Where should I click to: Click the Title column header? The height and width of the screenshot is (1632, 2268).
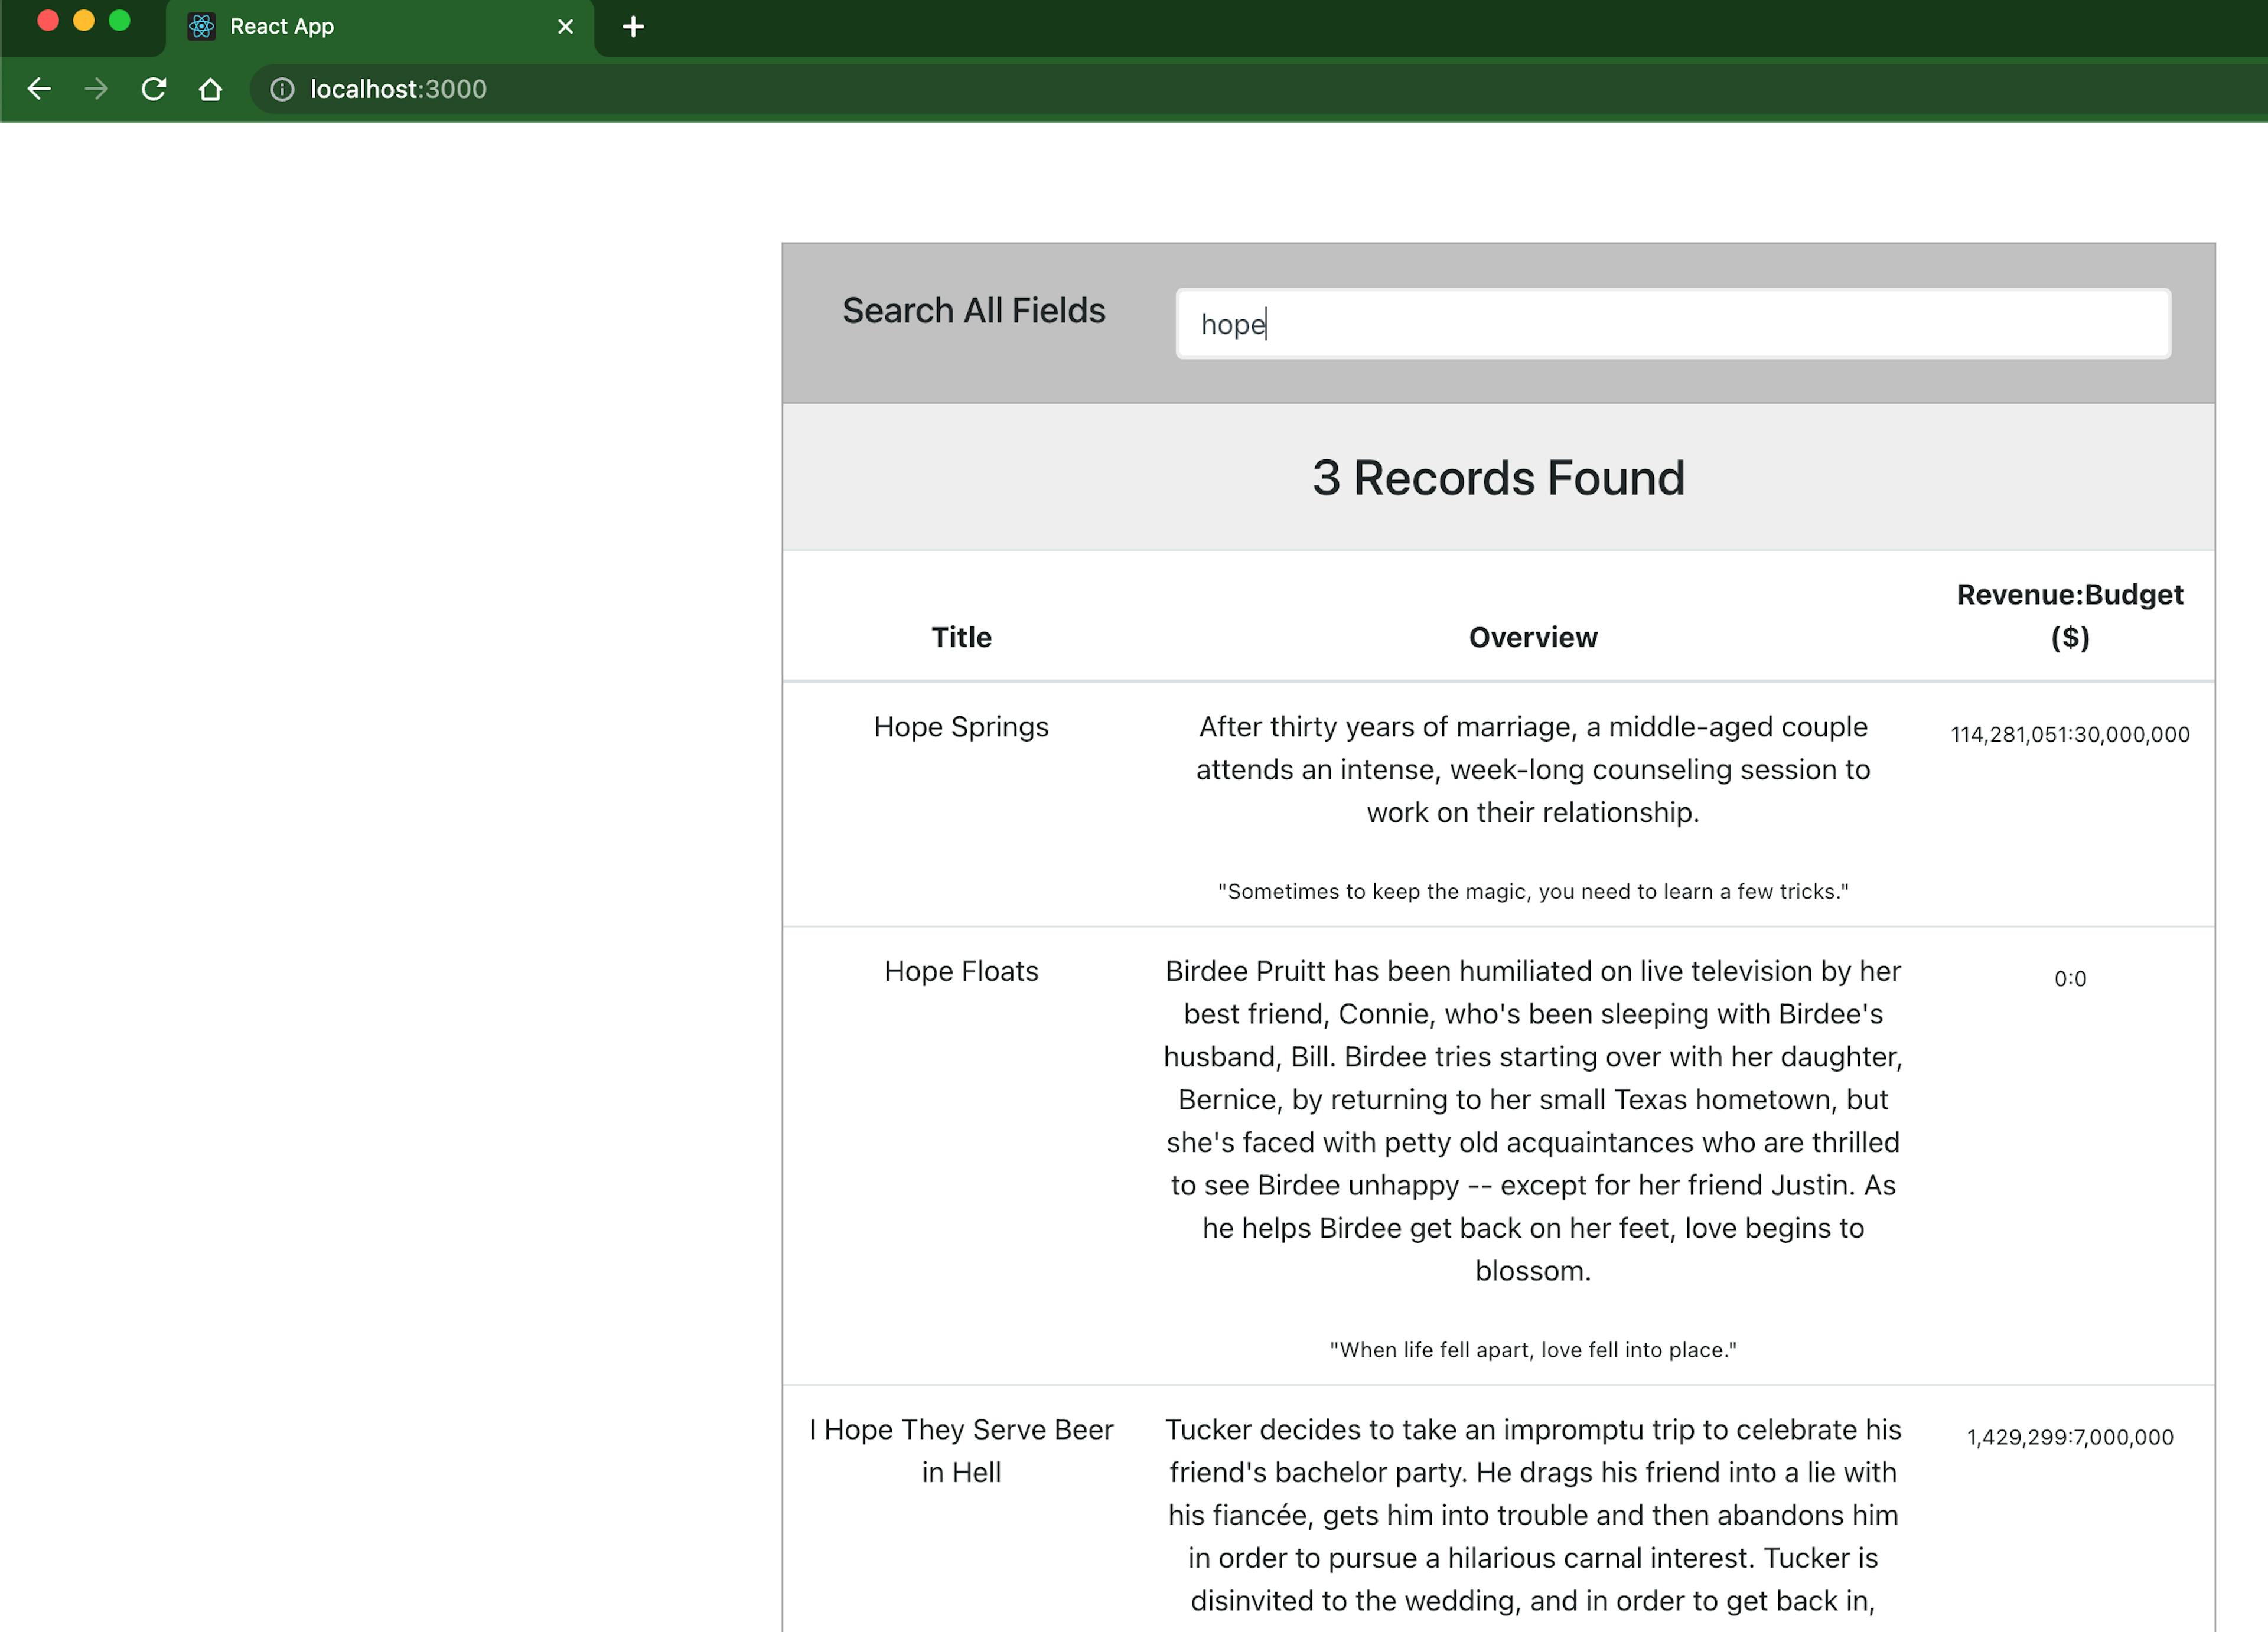pyautogui.click(x=961, y=637)
